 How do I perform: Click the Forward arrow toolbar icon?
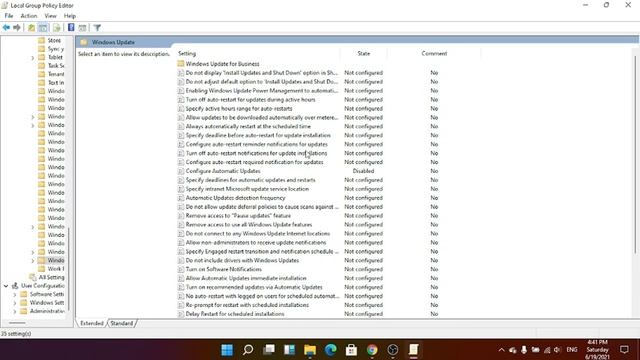point(17,28)
